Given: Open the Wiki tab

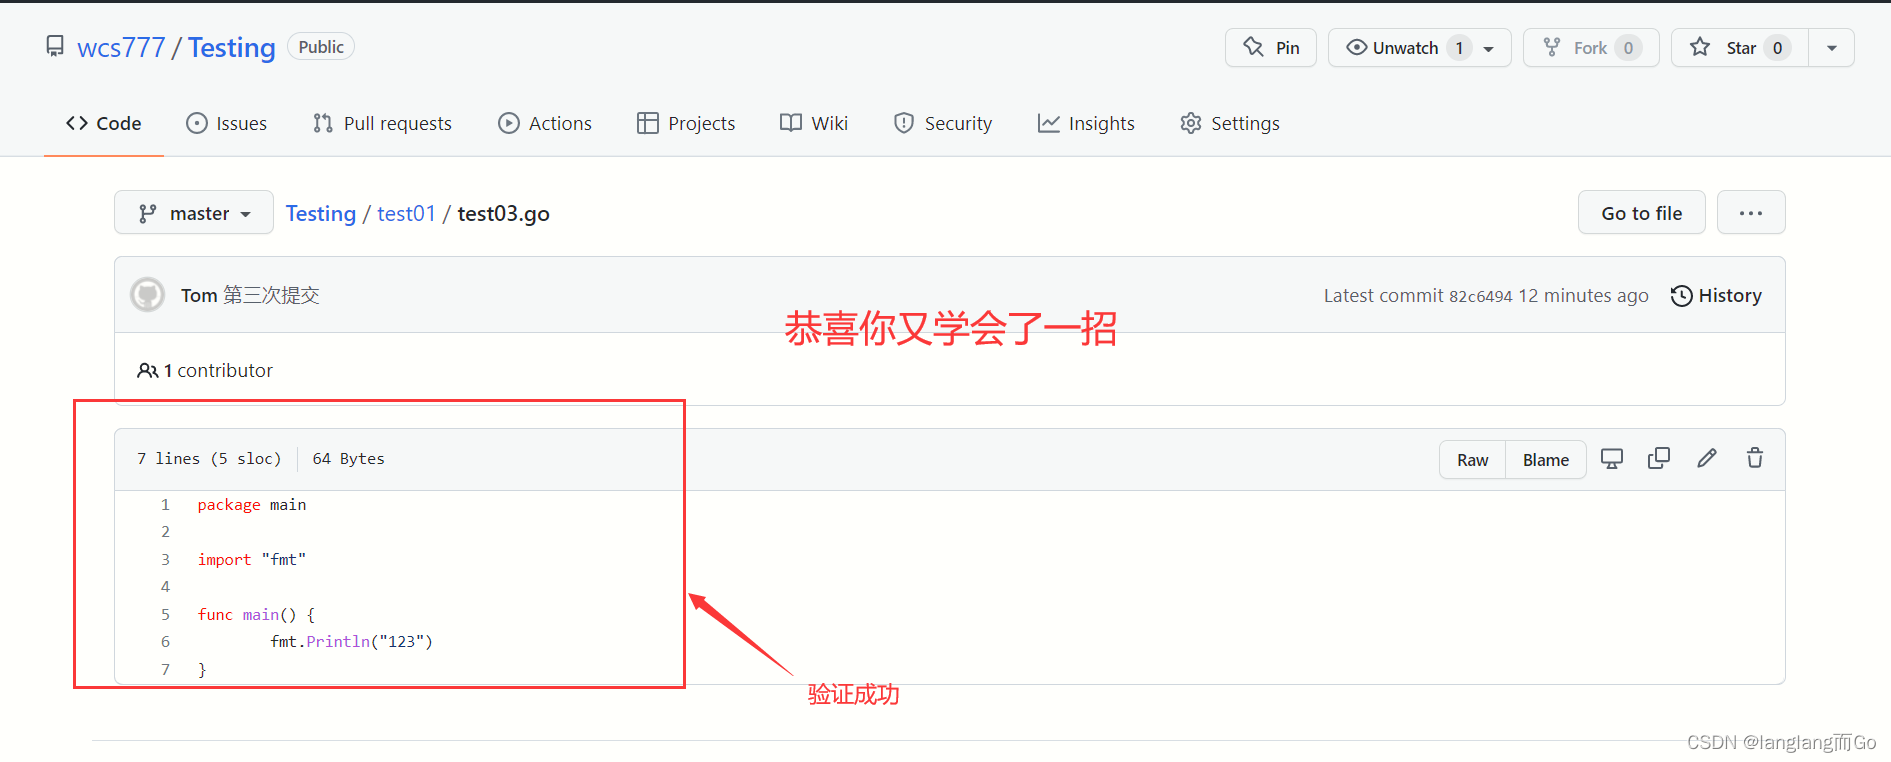Looking at the screenshot, I should (814, 123).
